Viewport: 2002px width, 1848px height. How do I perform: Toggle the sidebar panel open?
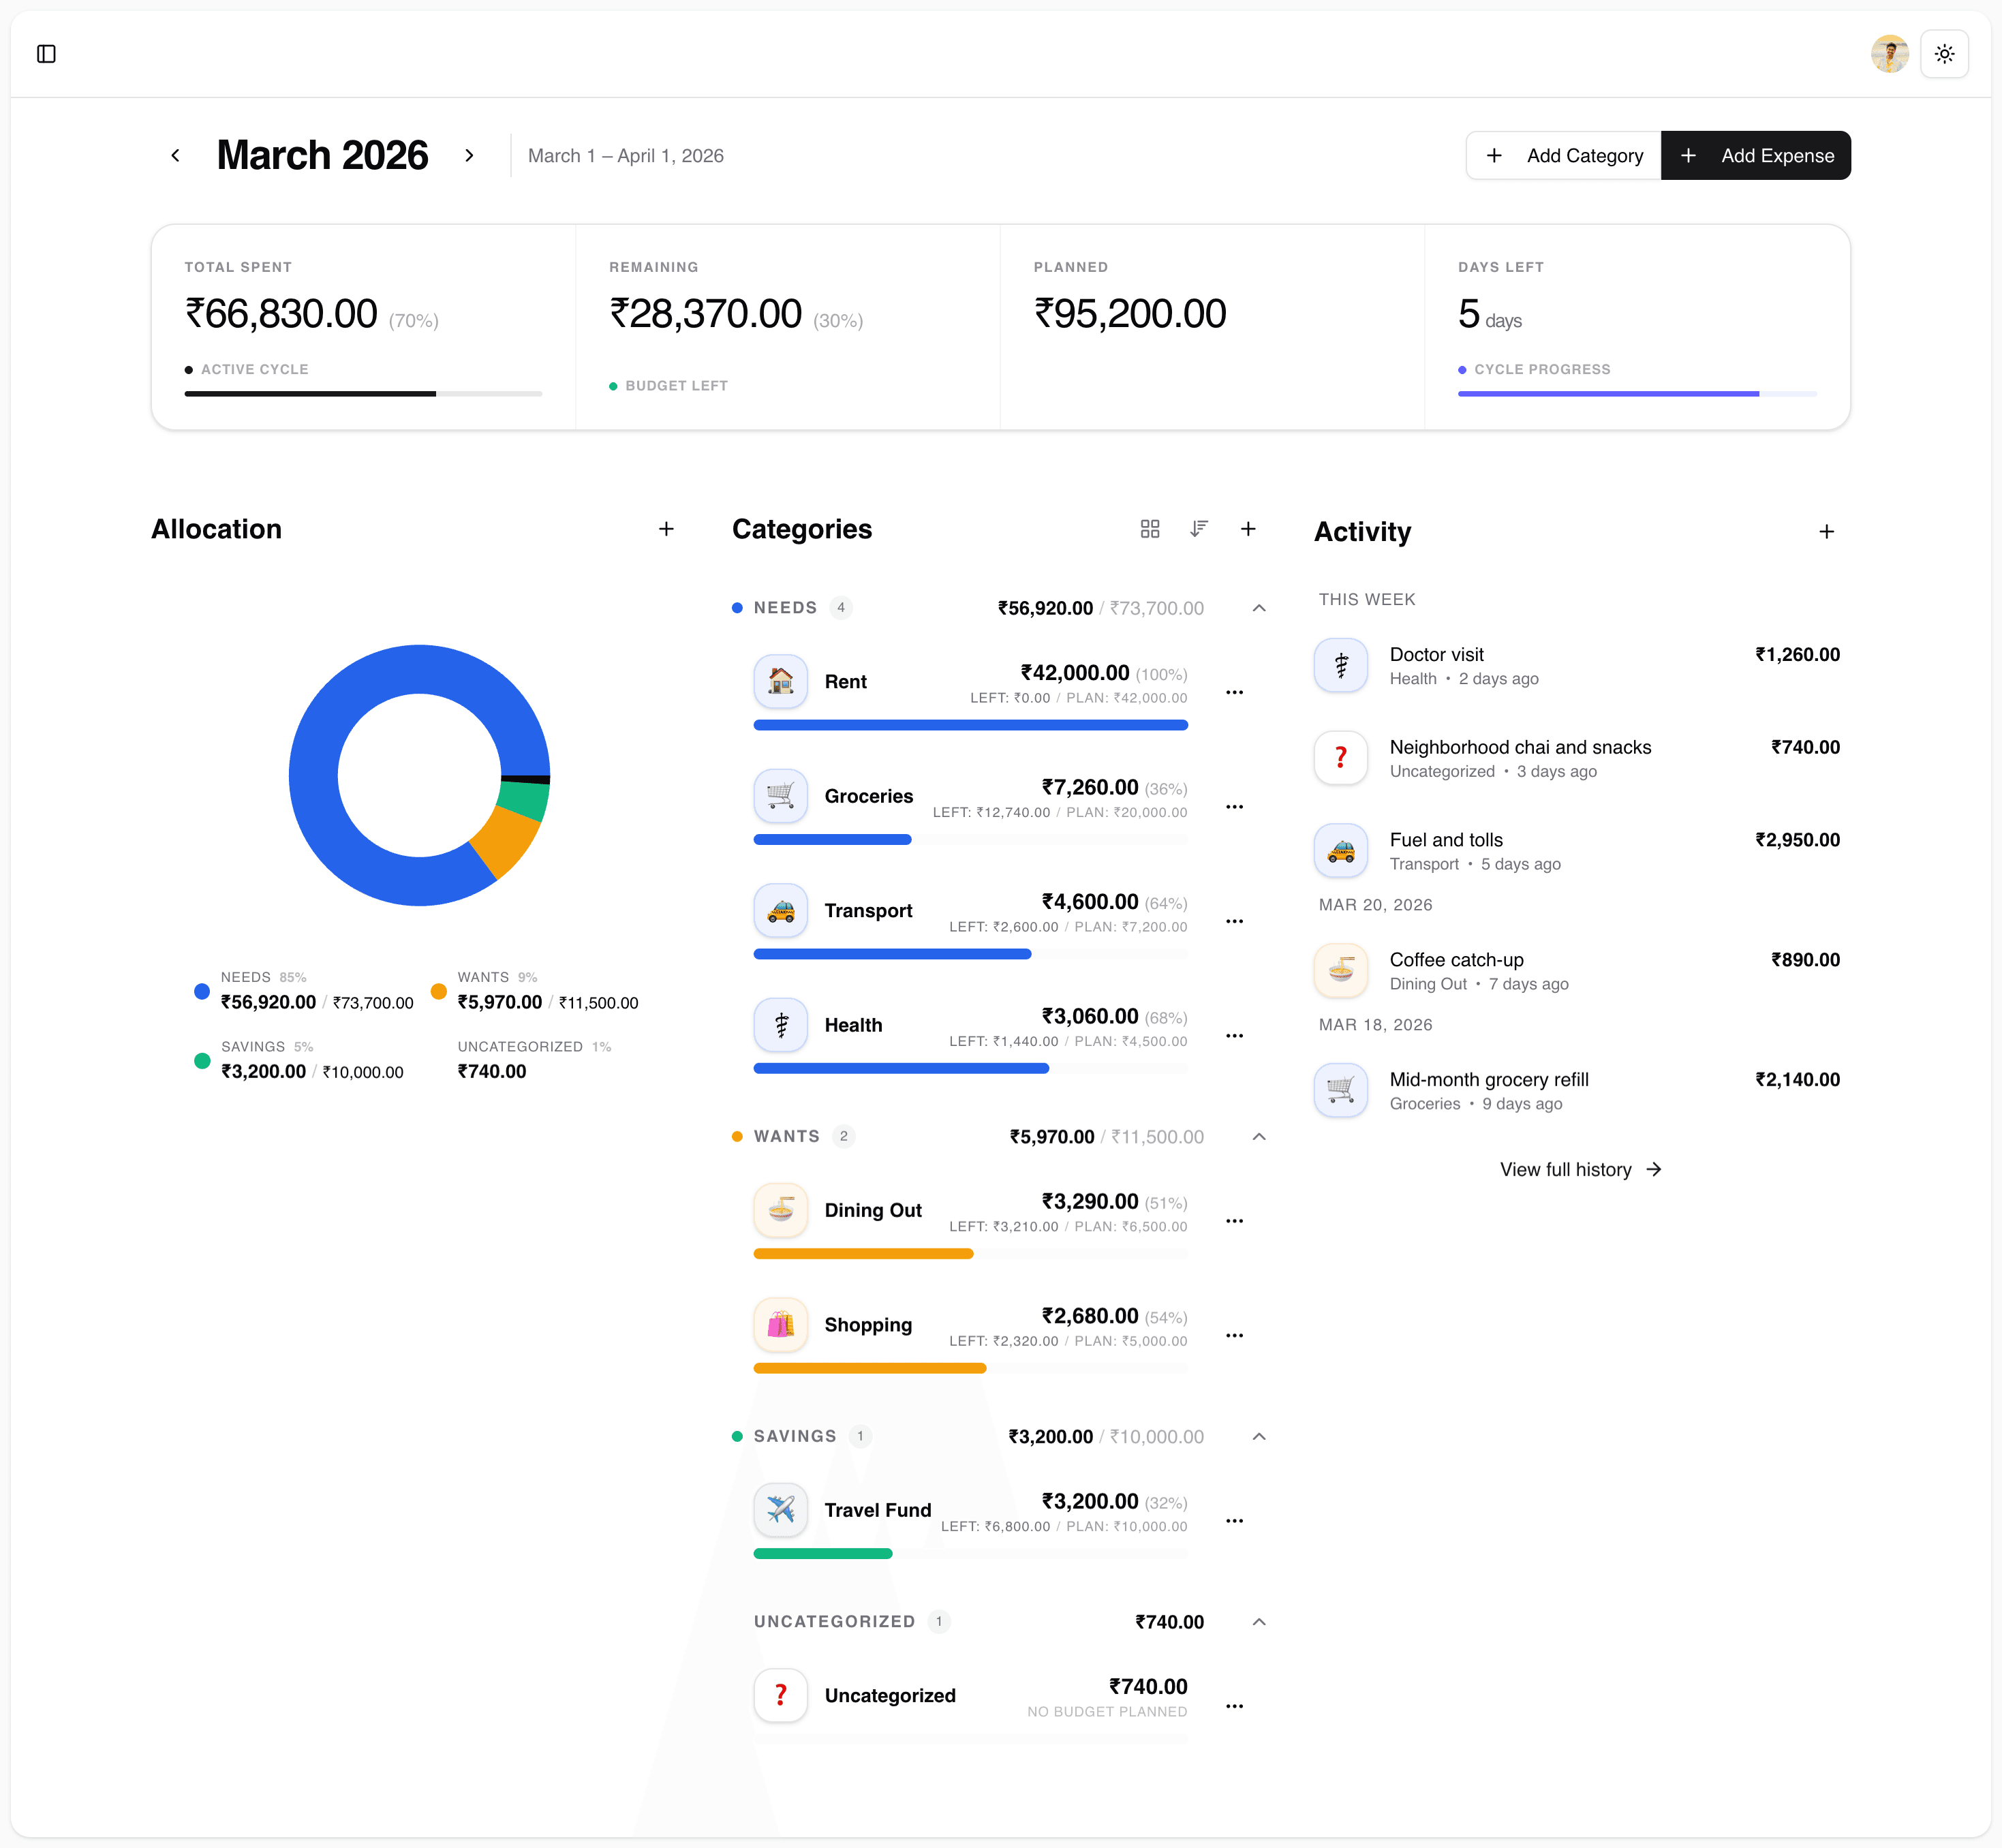pos(47,54)
